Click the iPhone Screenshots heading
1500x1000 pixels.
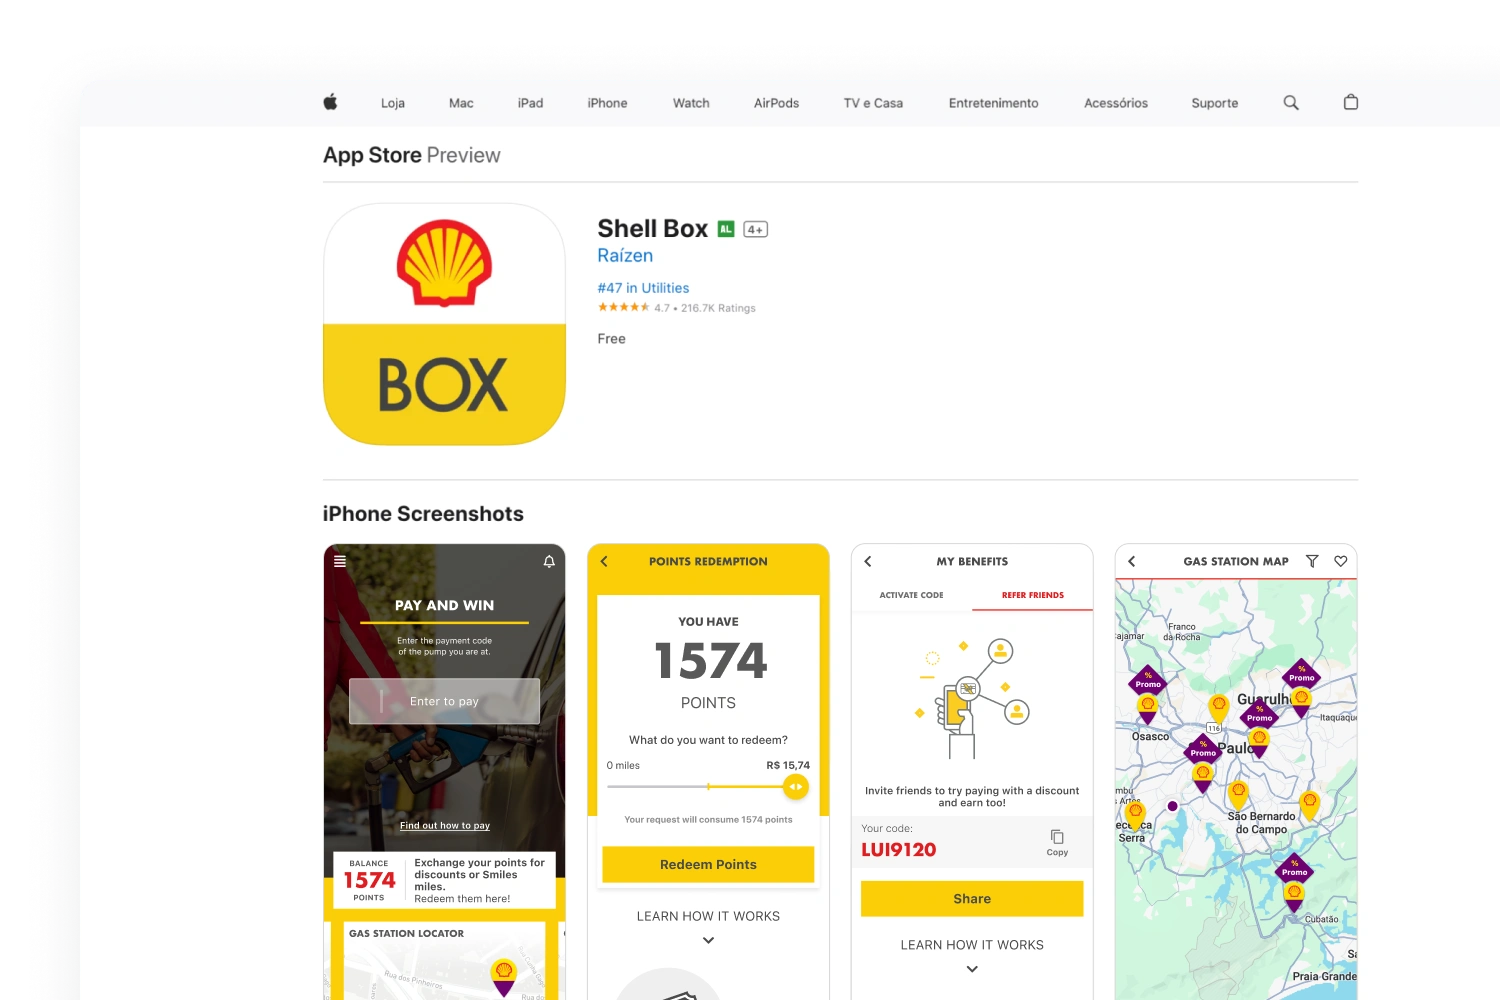pos(423,514)
